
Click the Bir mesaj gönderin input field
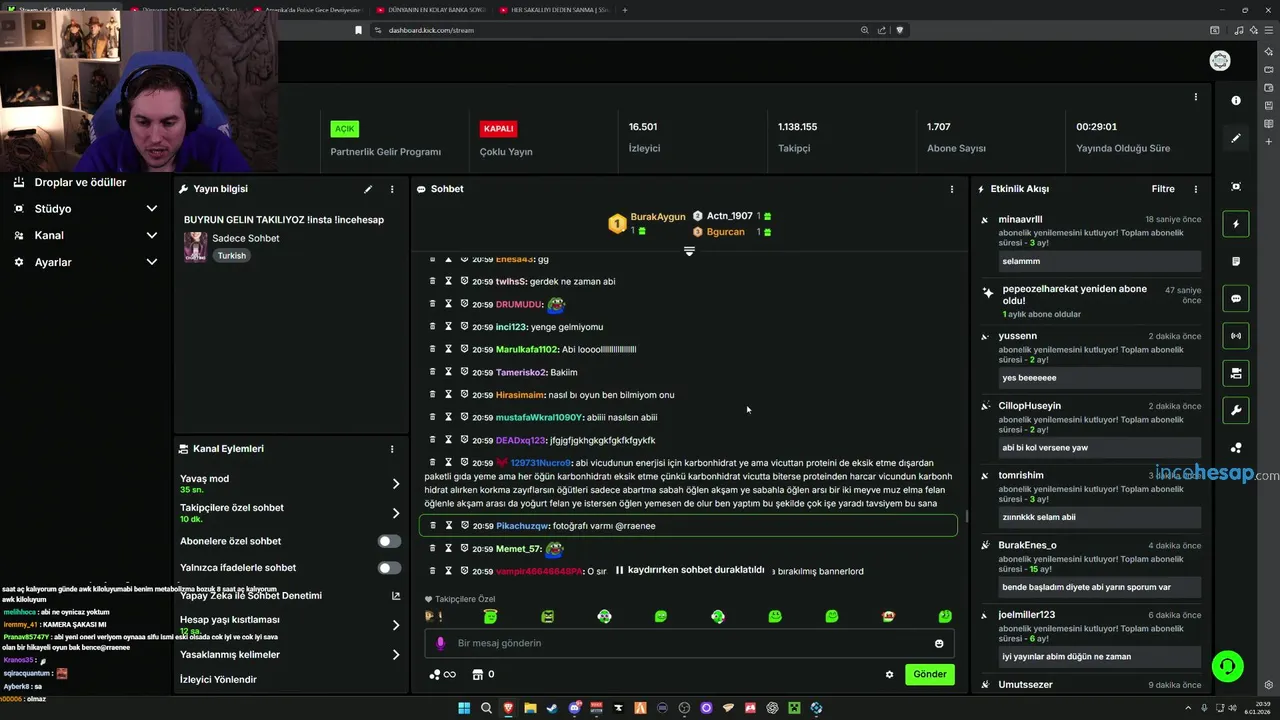(x=689, y=643)
